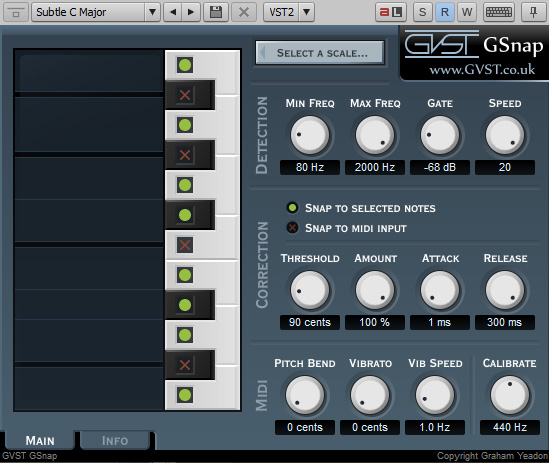Toggle the E note green indicator
Screen dimensions: 549x463
point(185,275)
